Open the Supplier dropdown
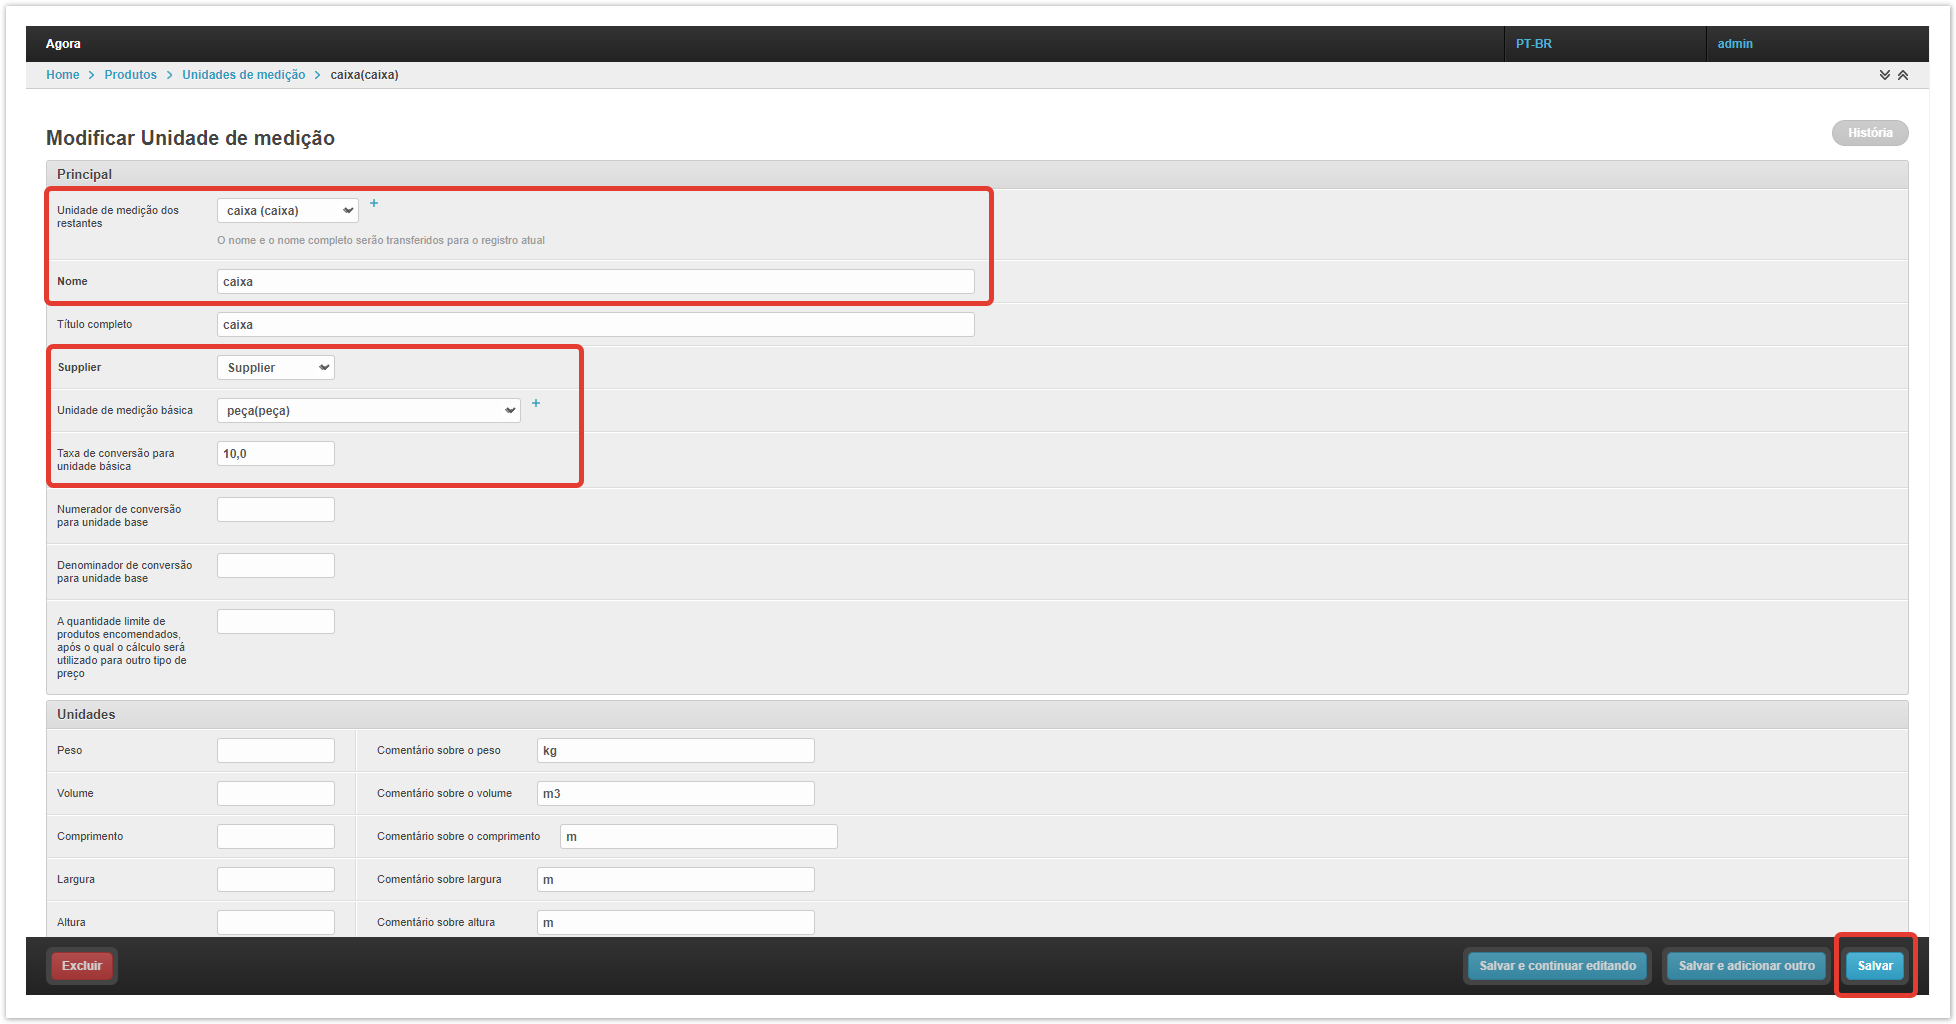1956x1024 pixels. coord(276,368)
